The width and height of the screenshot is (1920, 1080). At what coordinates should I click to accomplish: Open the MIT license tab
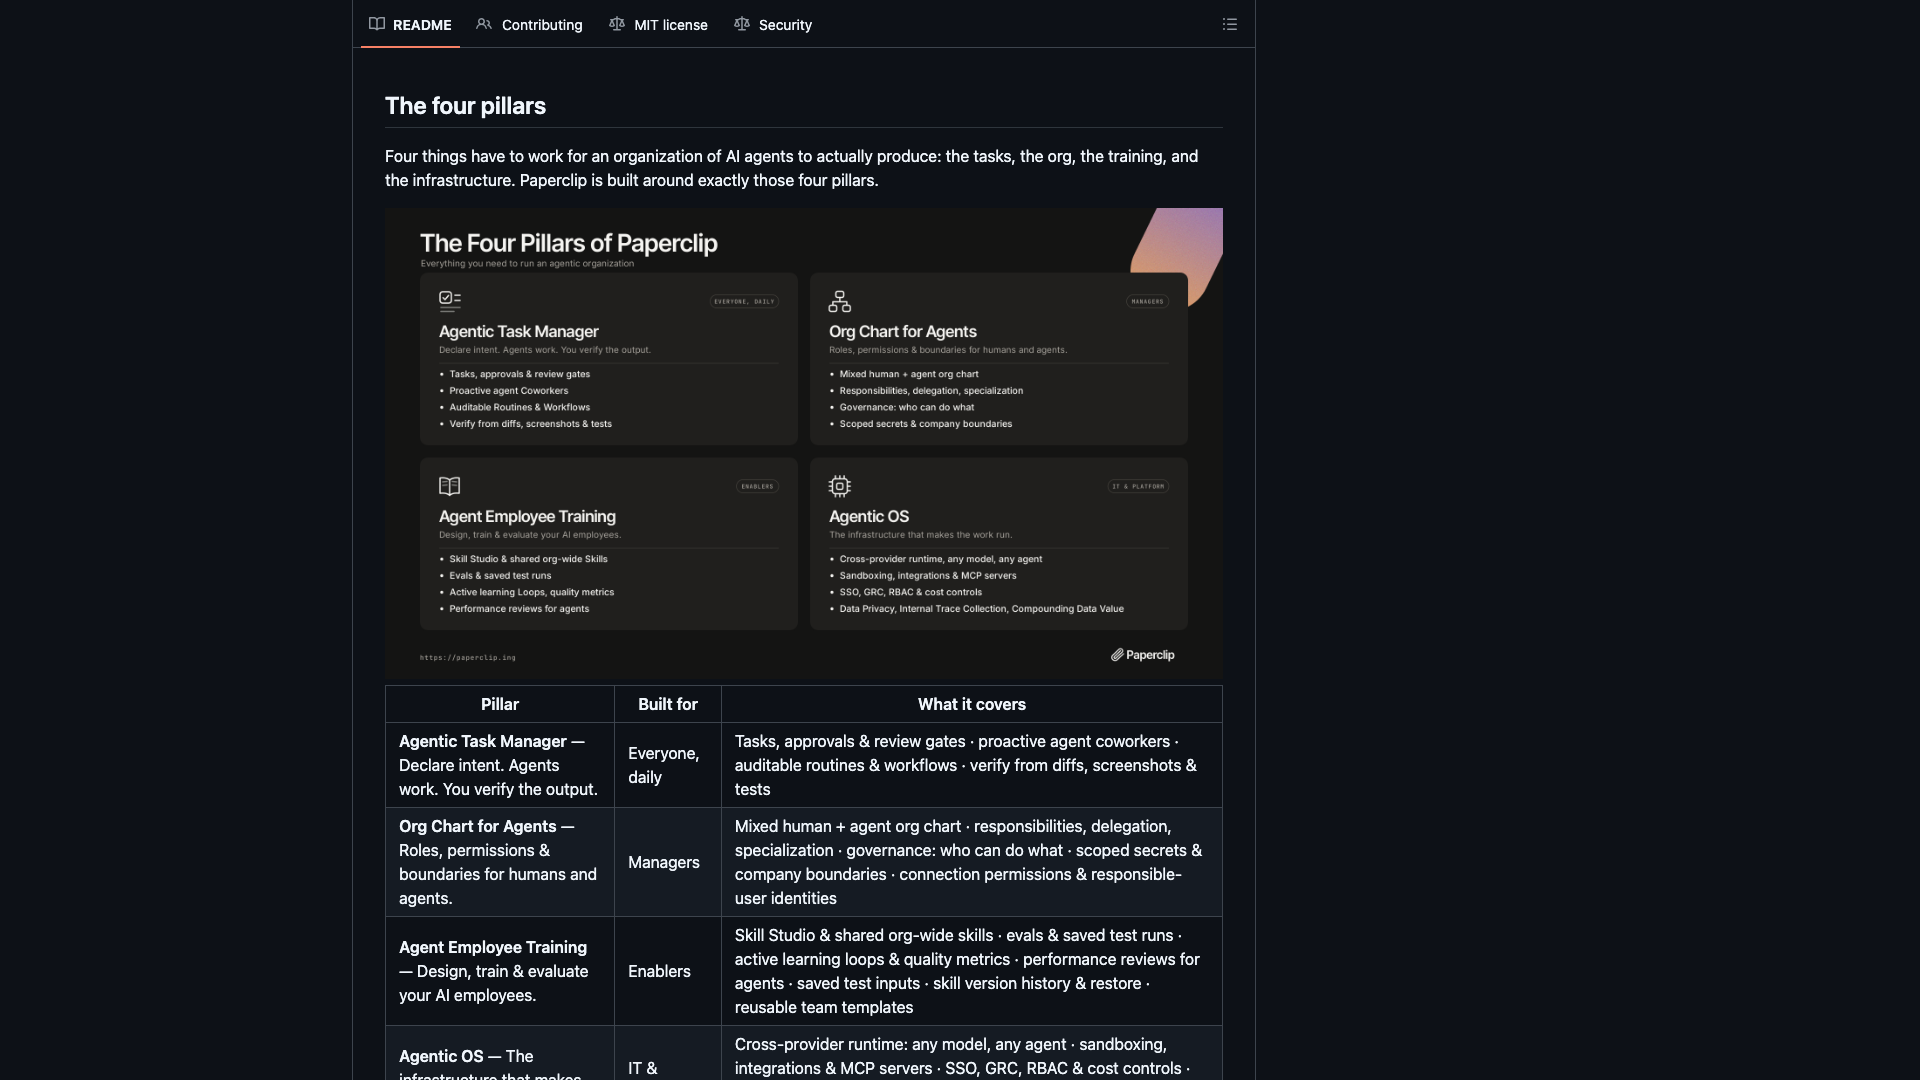point(658,25)
